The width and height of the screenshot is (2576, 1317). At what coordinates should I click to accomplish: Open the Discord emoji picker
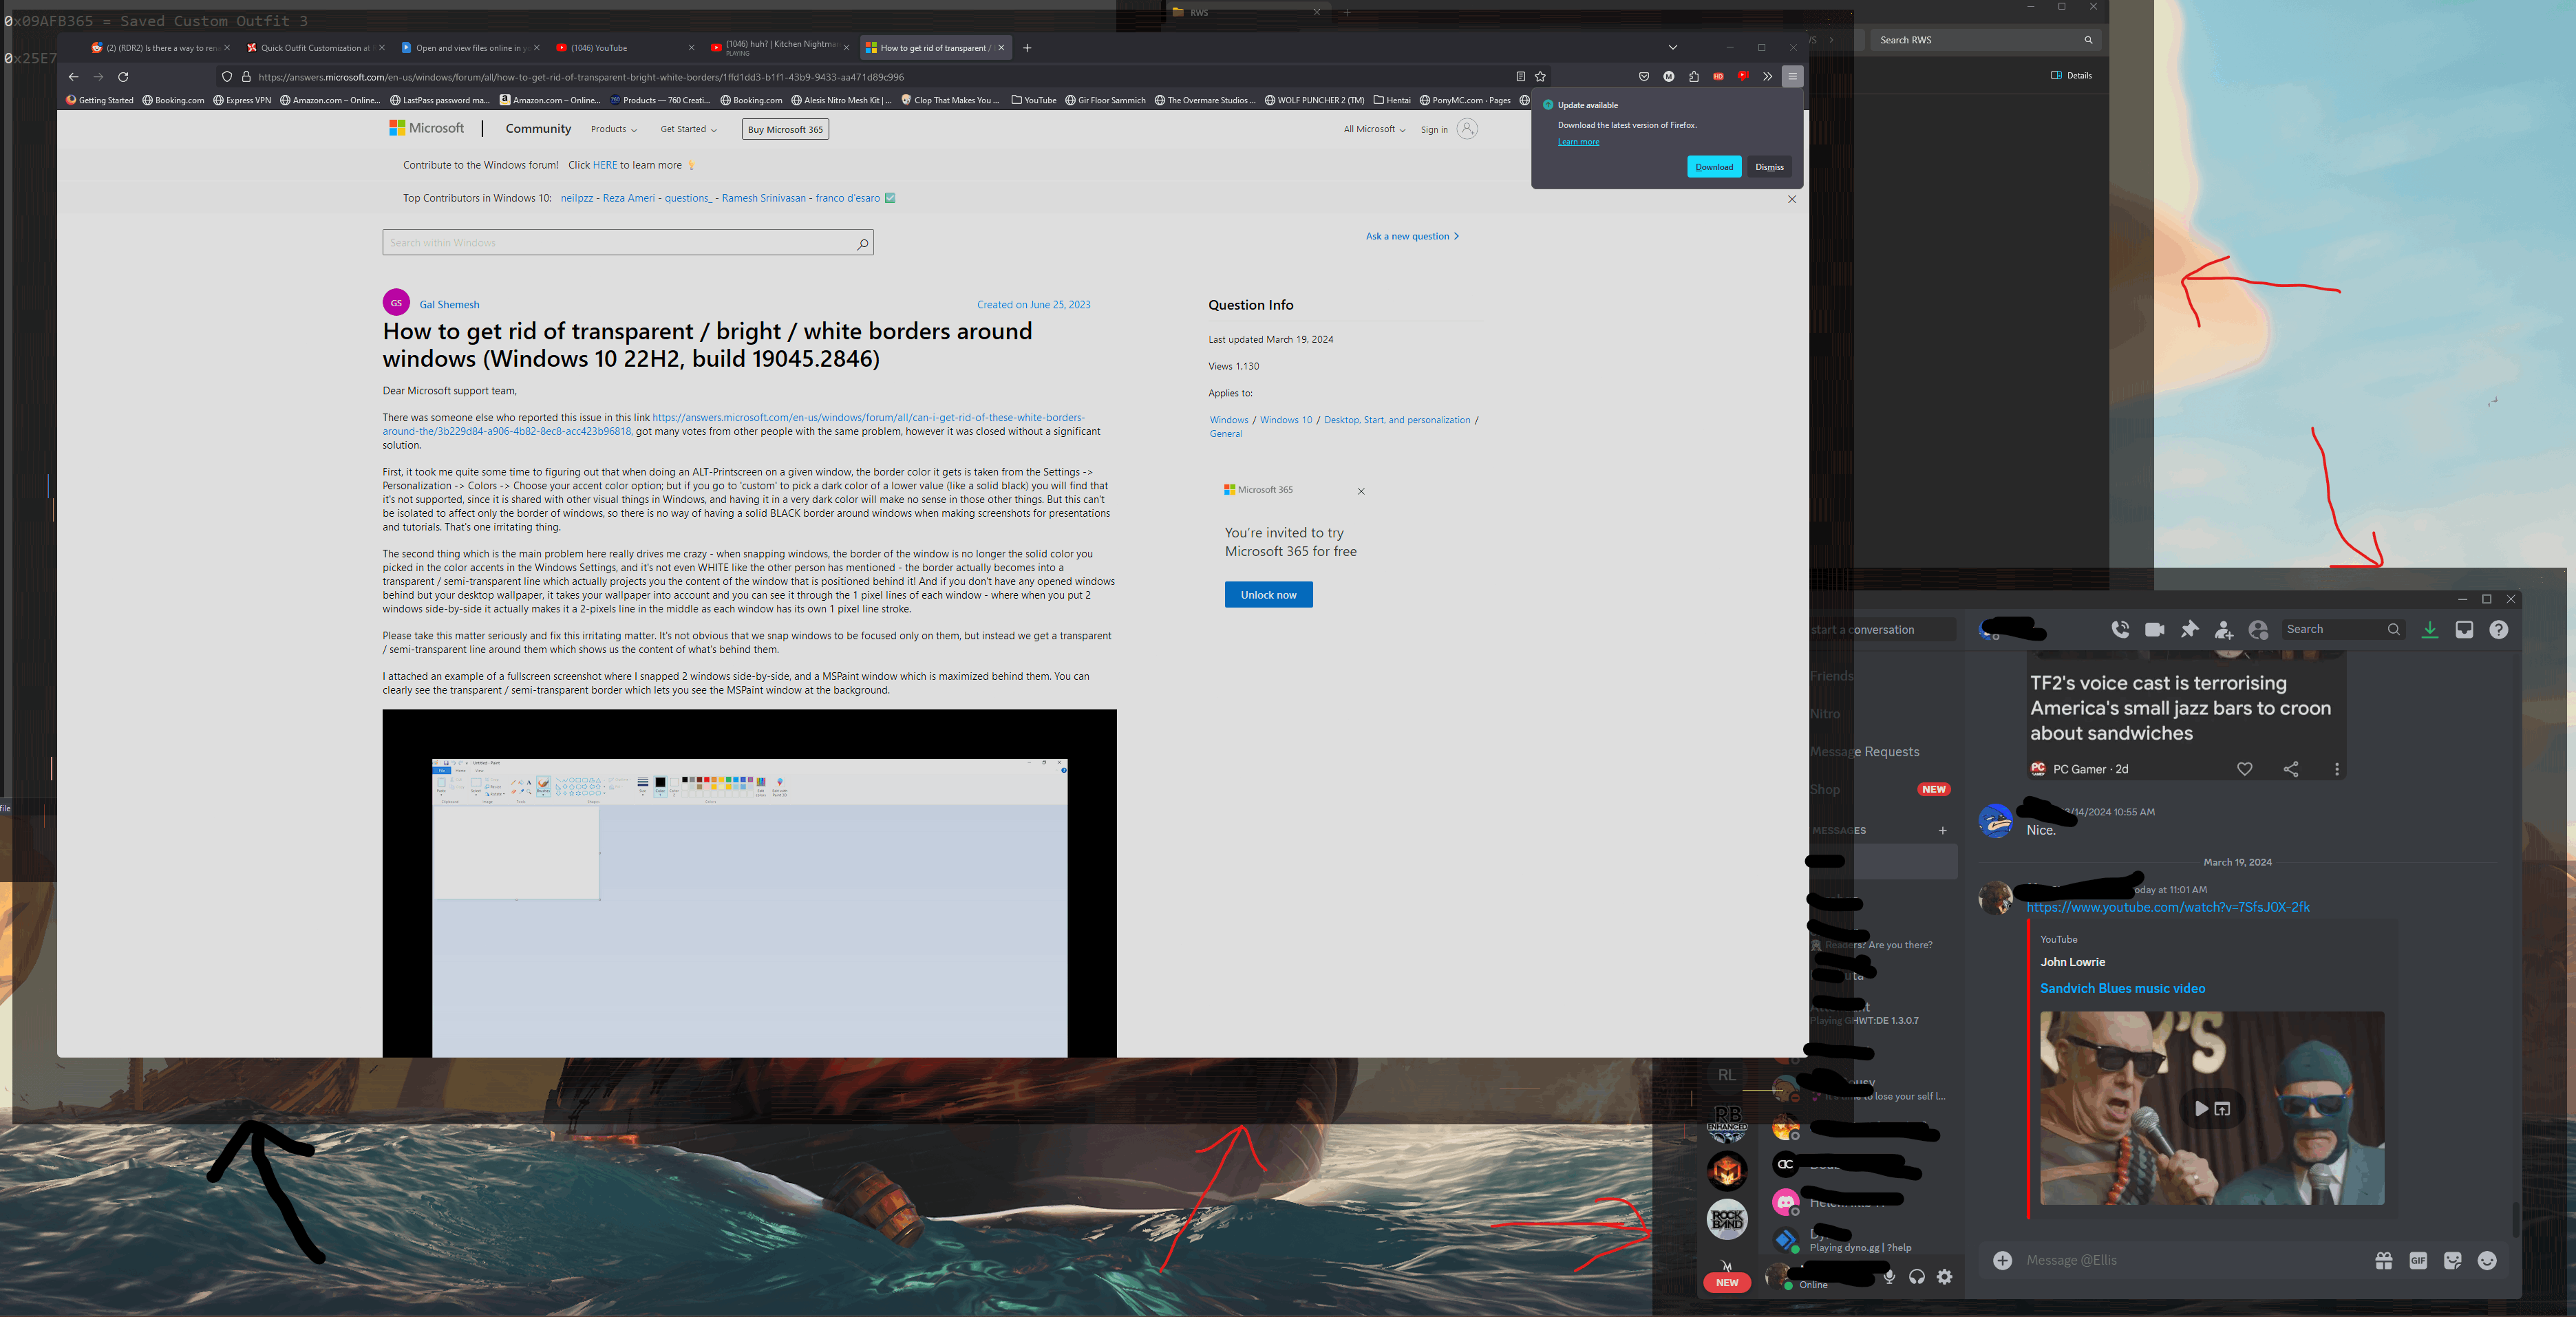tap(2487, 1261)
